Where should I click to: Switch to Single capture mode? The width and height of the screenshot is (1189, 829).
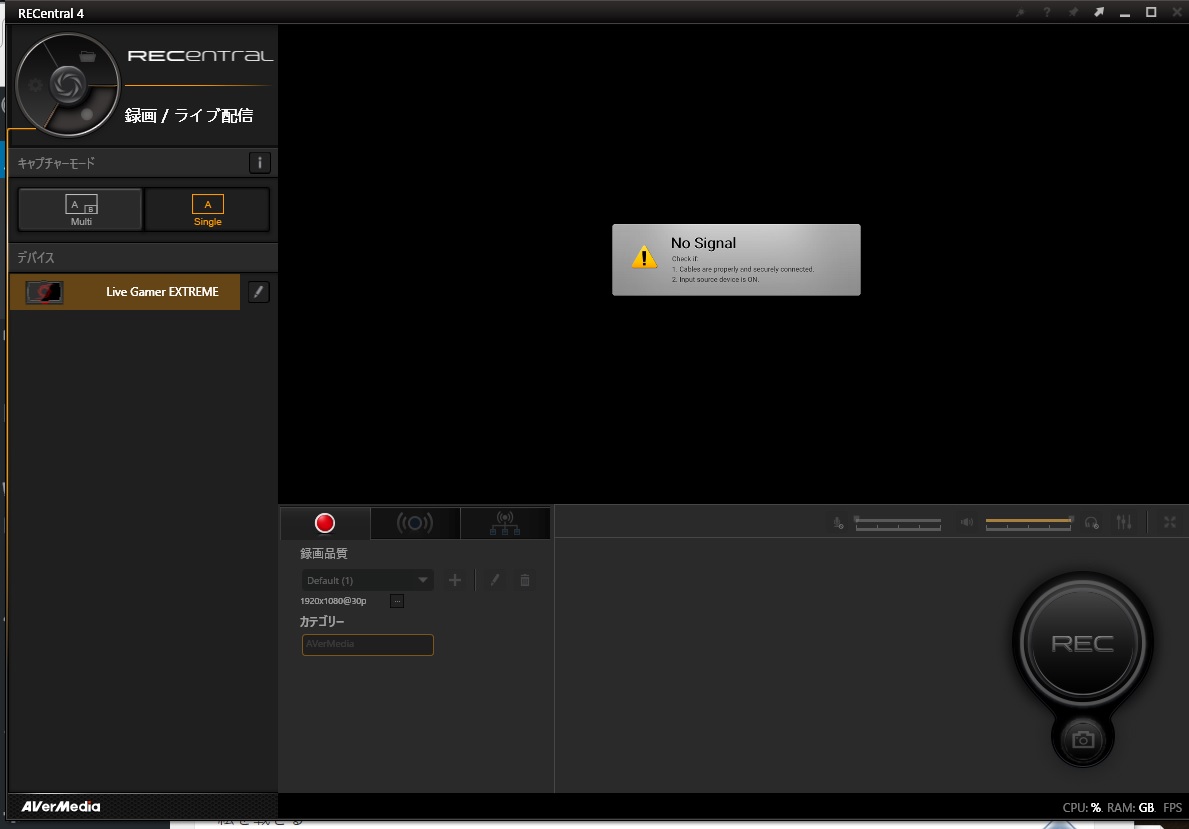(x=207, y=209)
